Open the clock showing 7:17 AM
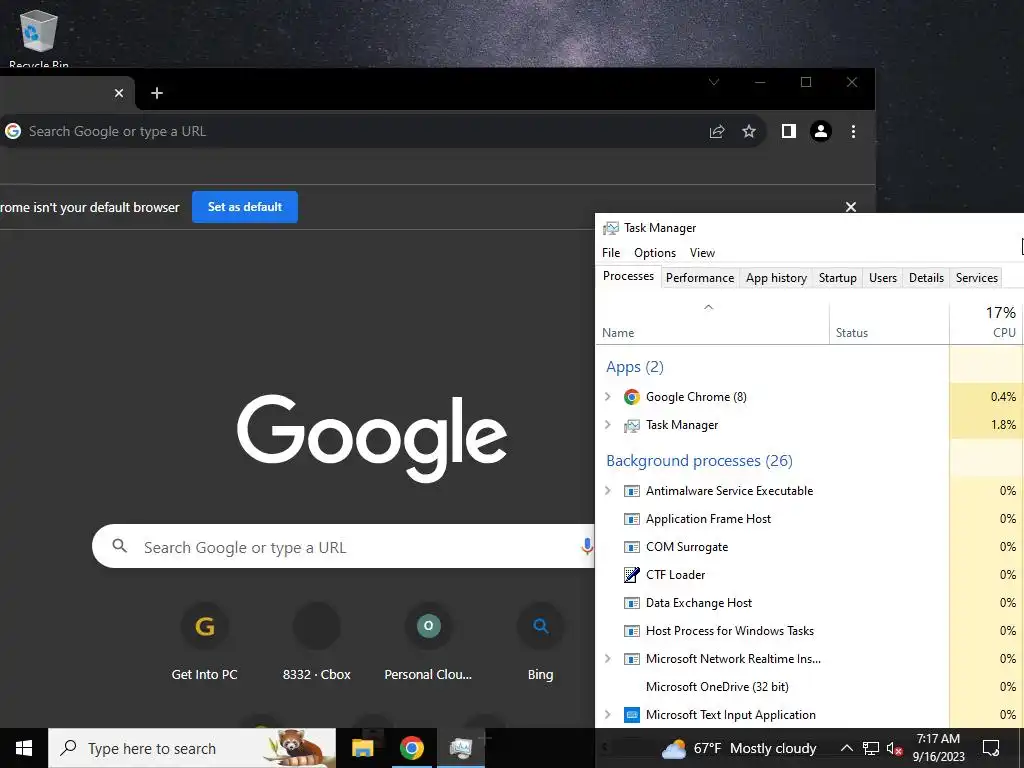This screenshot has height=768, width=1024. (x=938, y=748)
